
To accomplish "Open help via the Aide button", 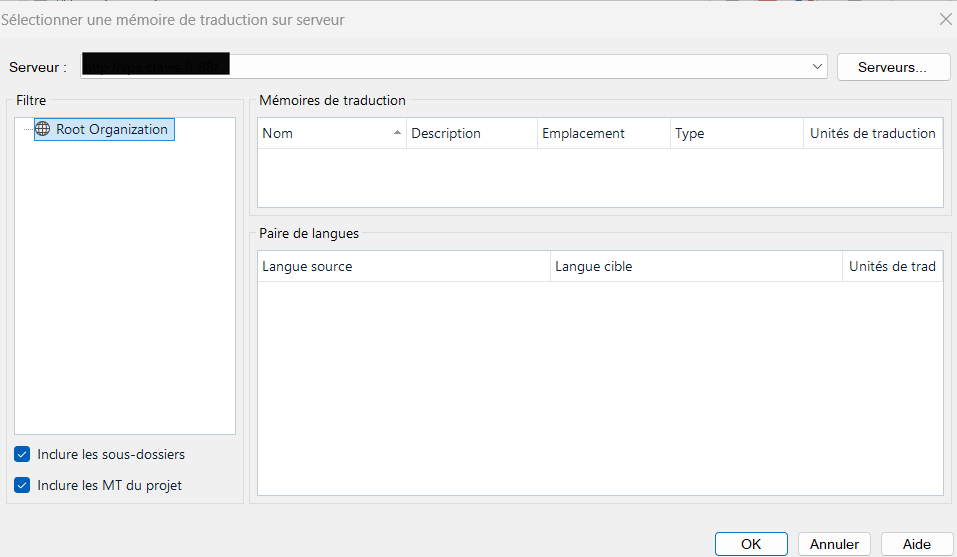I will (x=916, y=544).
